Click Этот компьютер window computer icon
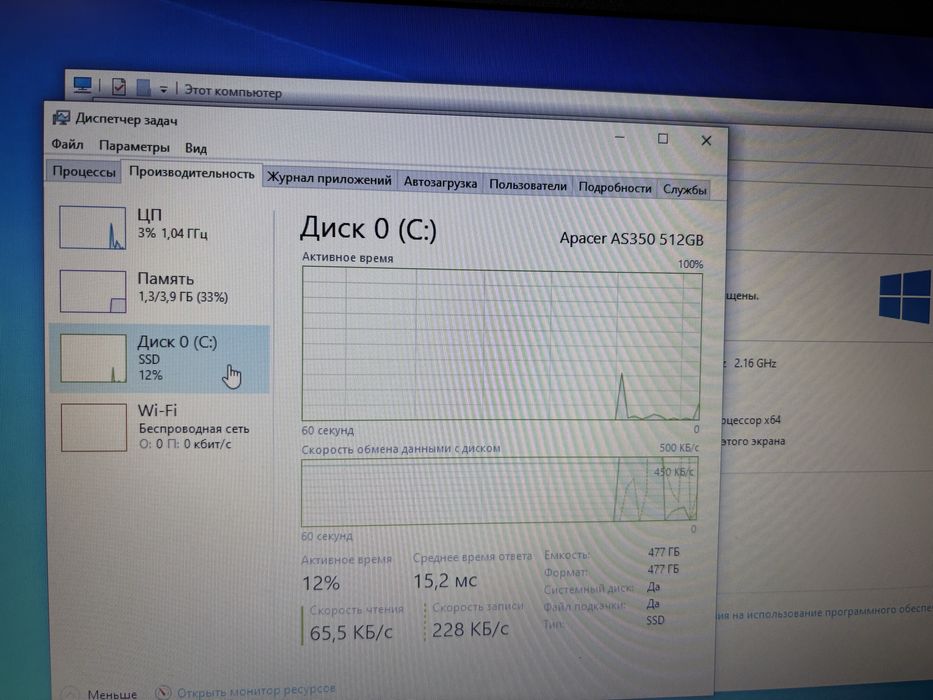This screenshot has height=700, width=933. (83, 85)
